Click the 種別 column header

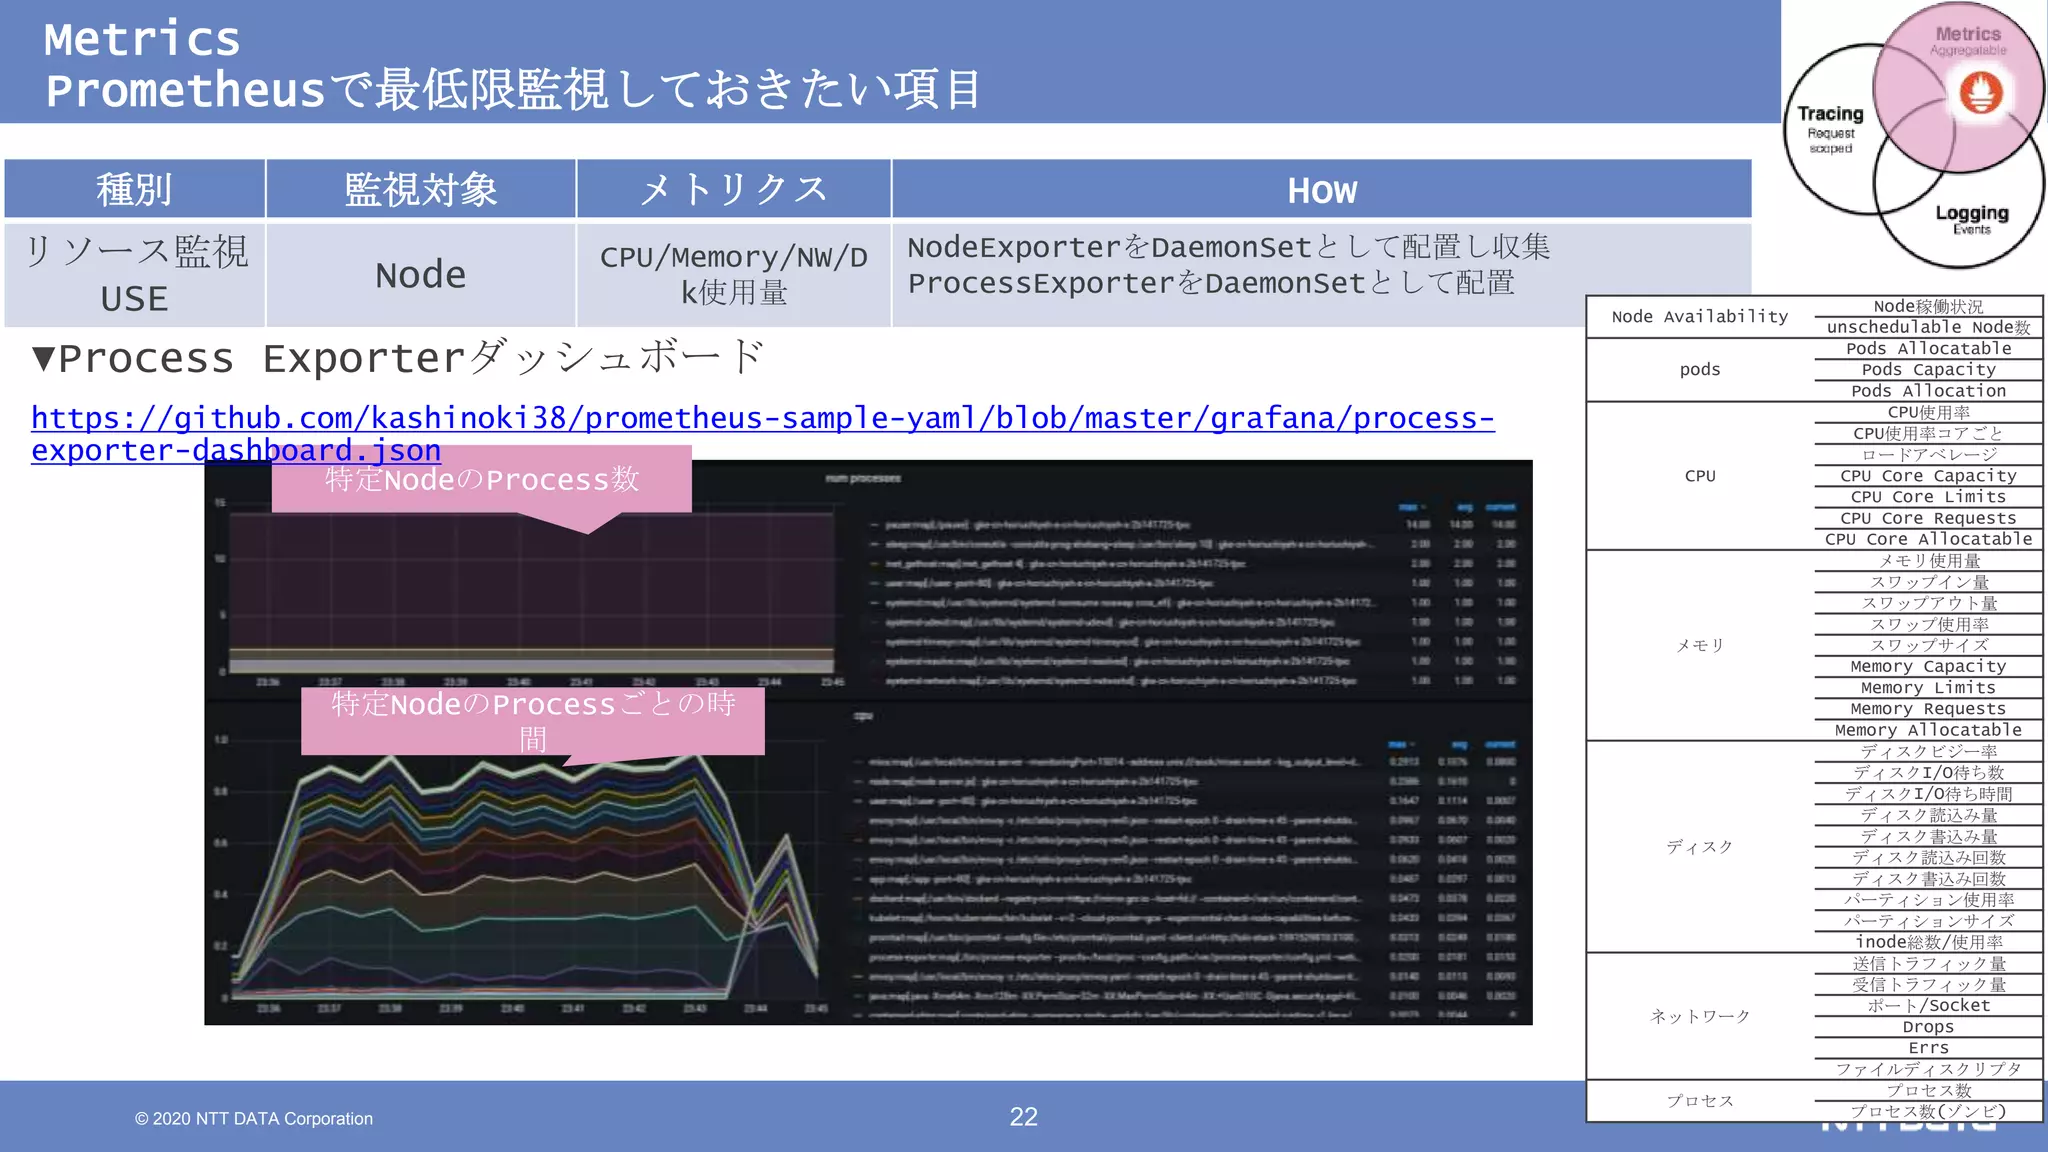134,189
